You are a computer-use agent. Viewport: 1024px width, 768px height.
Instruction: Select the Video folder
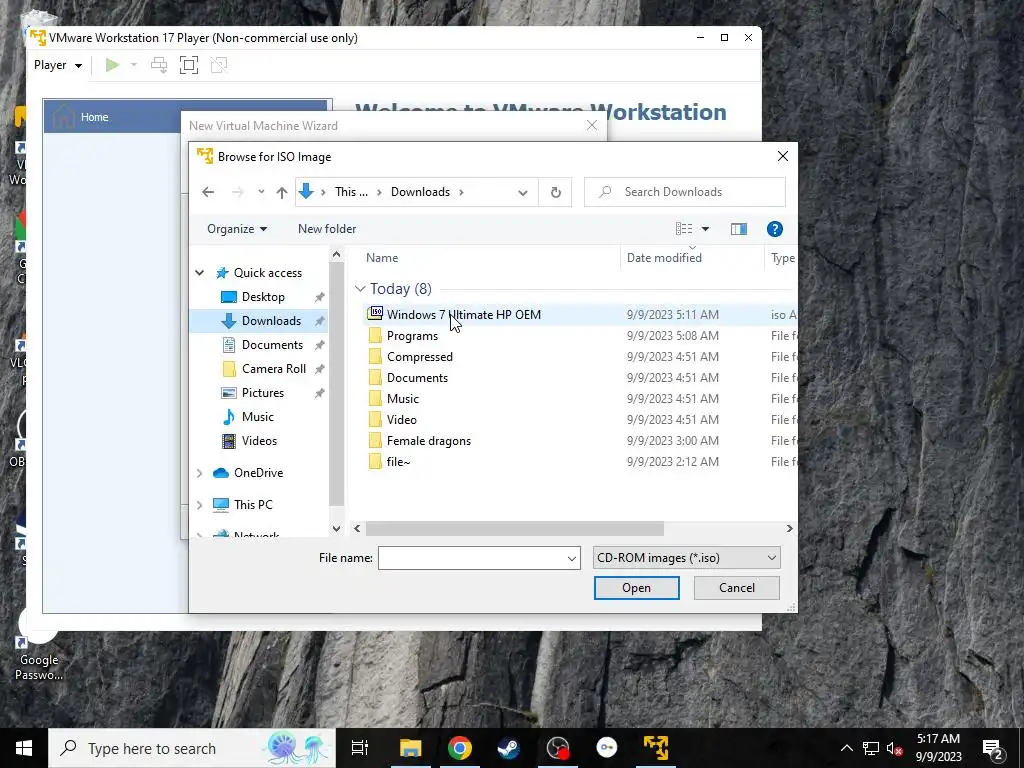pos(401,419)
